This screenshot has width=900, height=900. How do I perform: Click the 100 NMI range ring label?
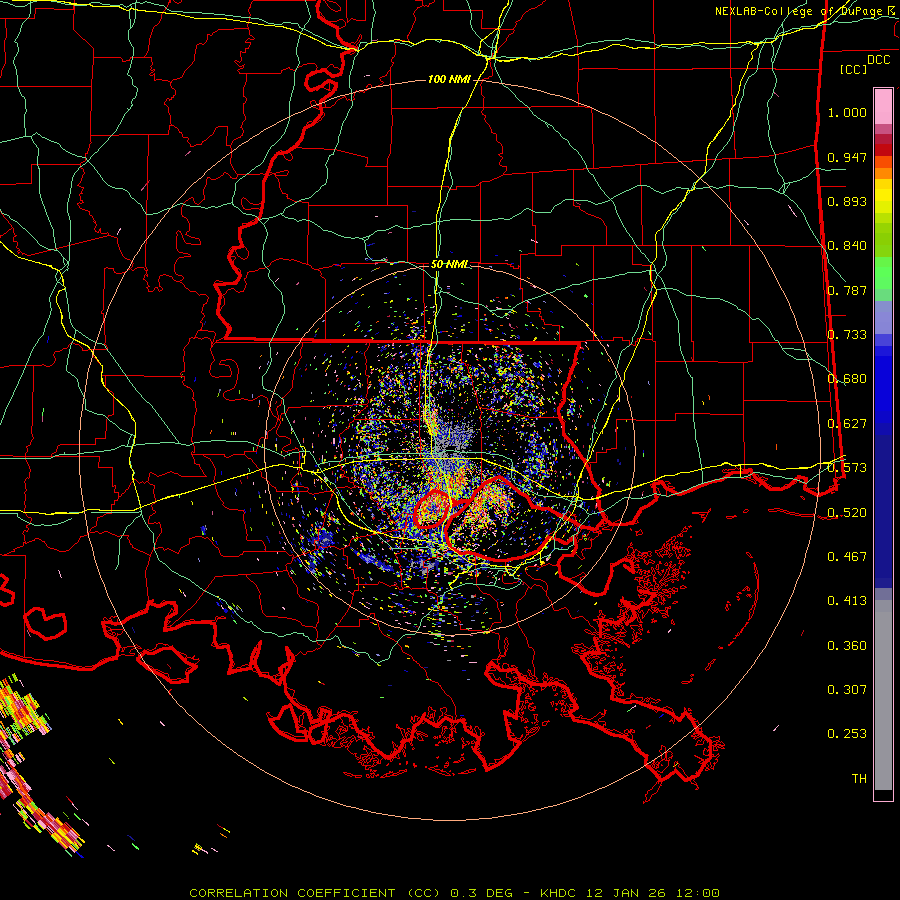pos(449,79)
